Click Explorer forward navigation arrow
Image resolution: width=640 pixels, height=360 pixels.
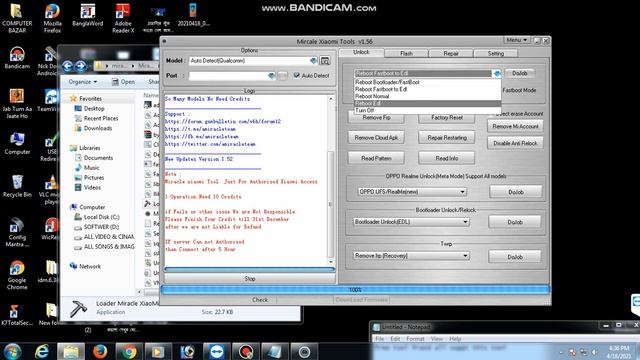tap(81, 66)
